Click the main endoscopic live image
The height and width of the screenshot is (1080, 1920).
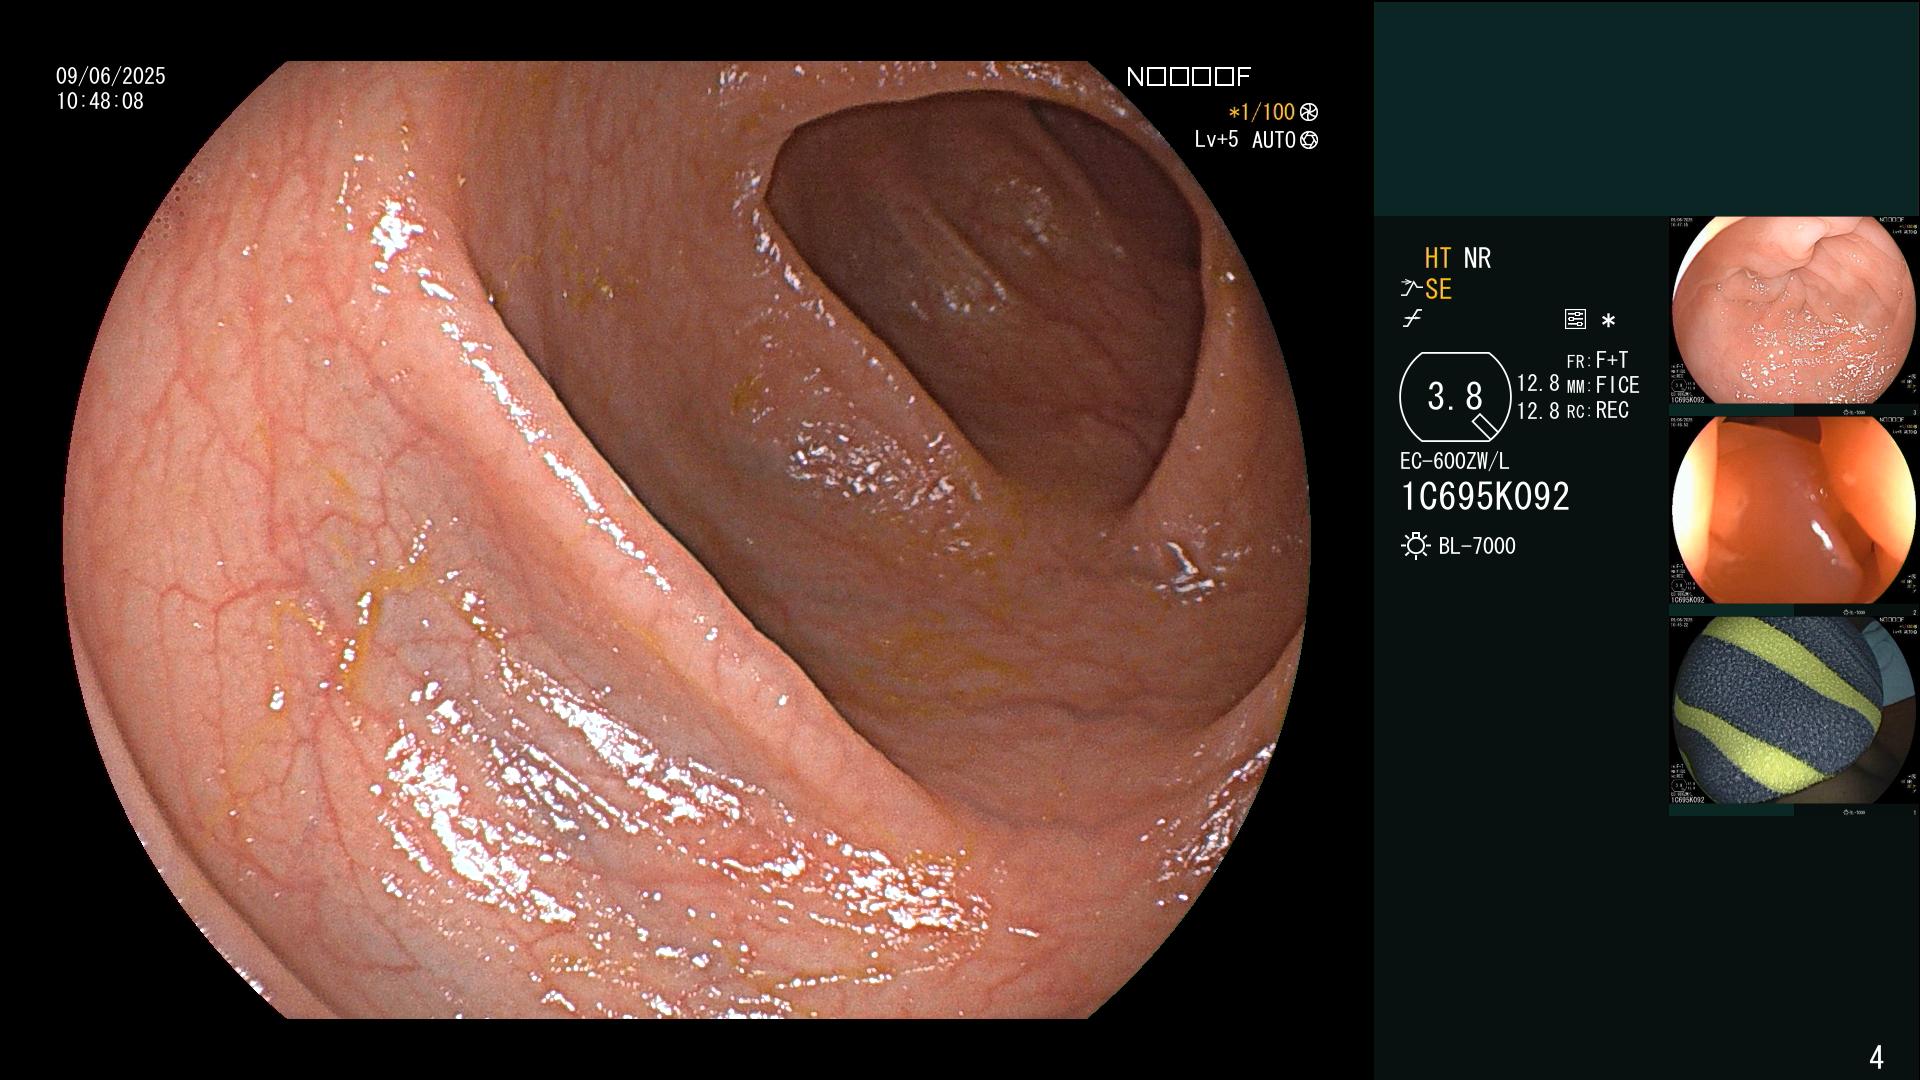click(x=687, y=540)
